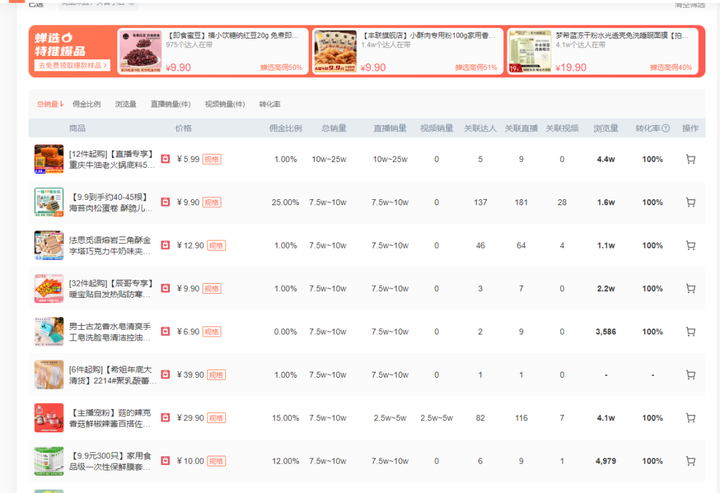The image size is (720, 493).
Task: Open the 家用食品级一次性保鲜膜套 product title
Action: coord(110,461)
